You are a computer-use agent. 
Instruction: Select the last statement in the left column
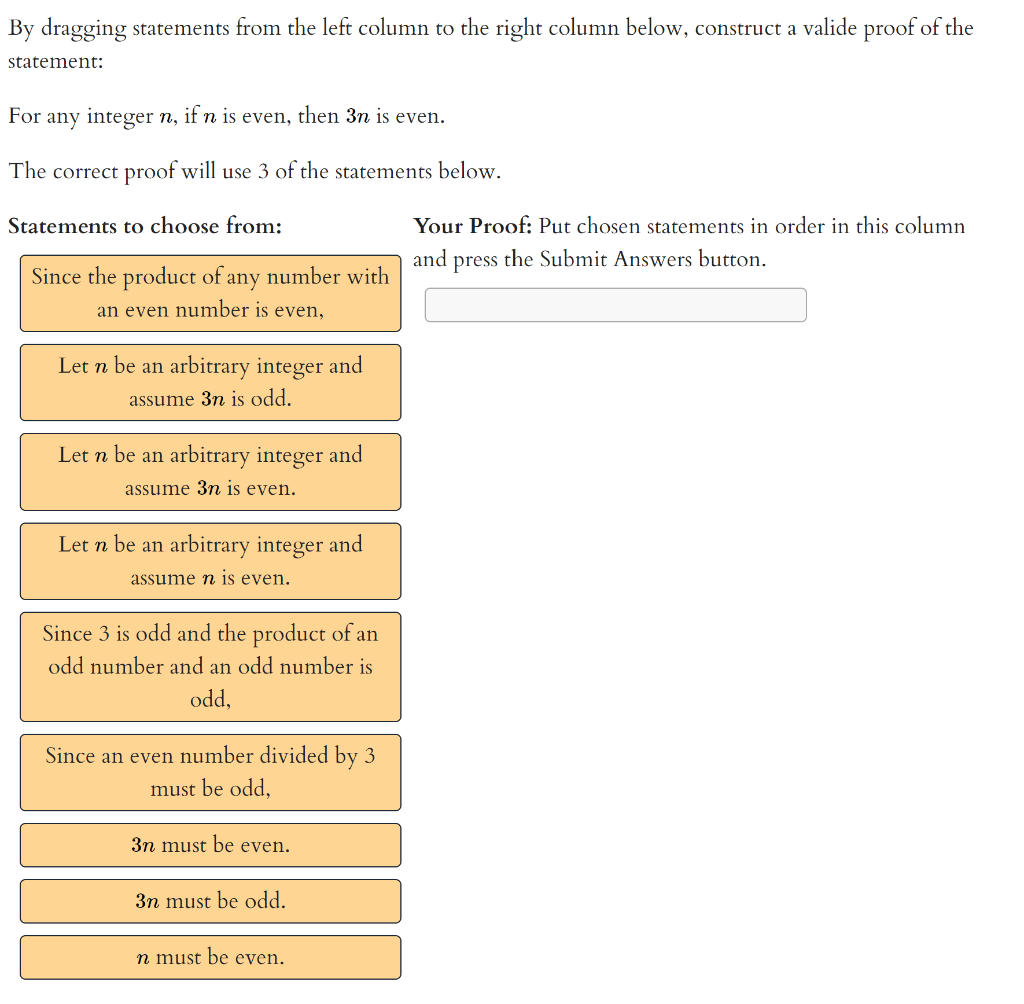click(x=210, y=957)
